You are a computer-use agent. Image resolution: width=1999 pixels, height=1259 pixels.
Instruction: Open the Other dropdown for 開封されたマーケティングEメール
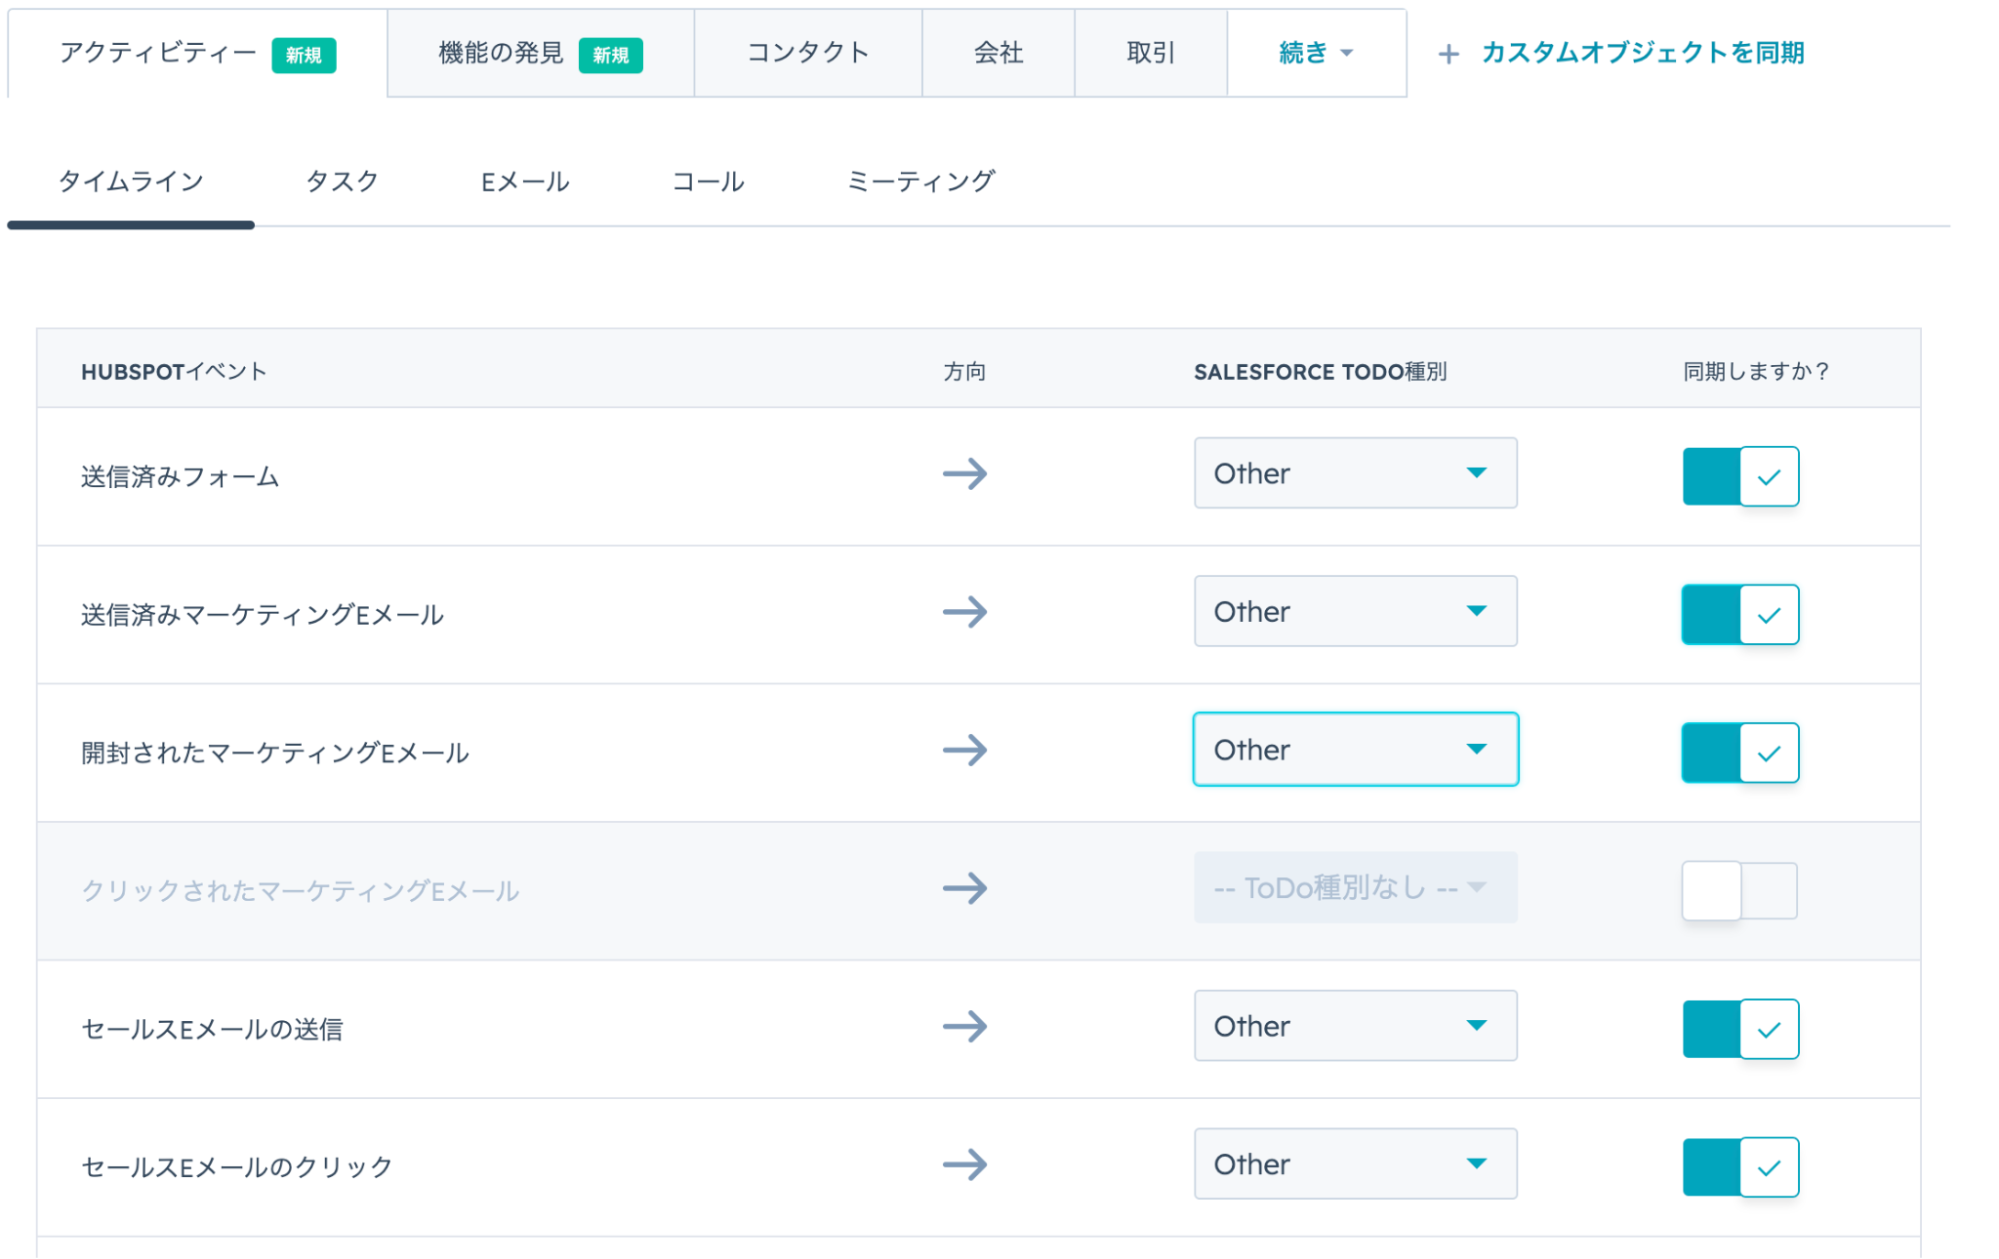coord(1354,750)
